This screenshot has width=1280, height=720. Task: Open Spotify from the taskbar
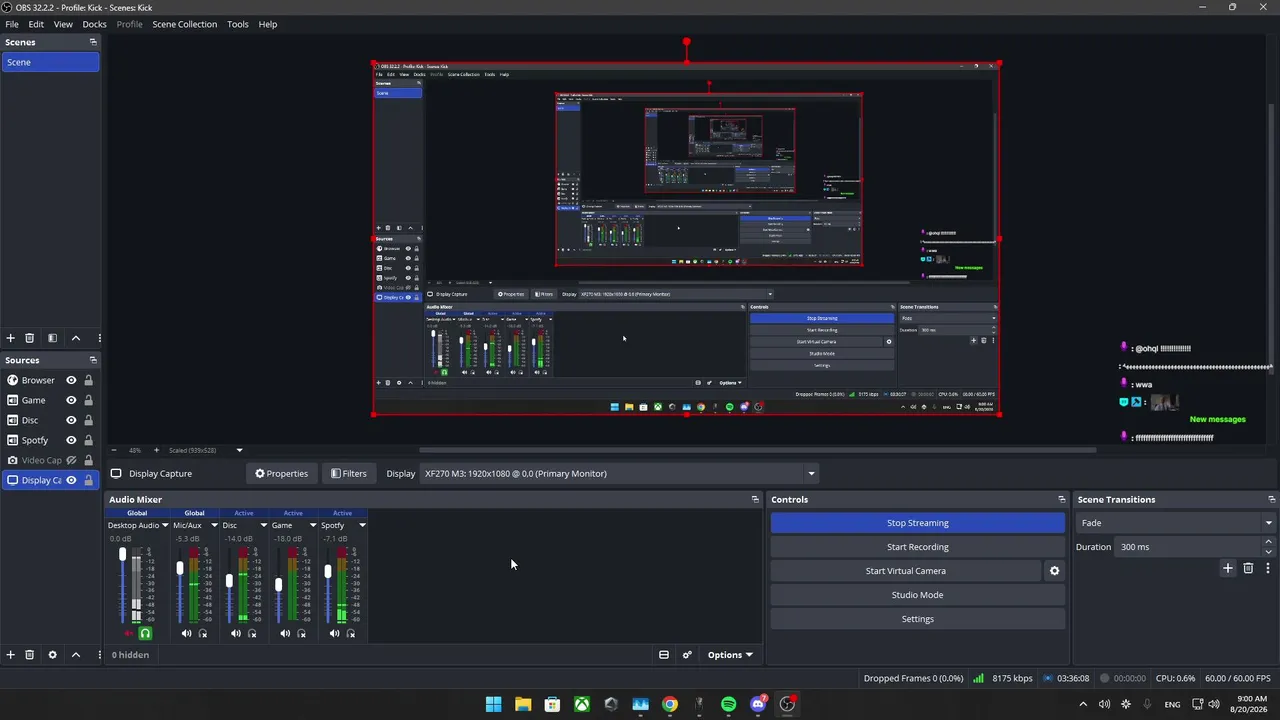[x=728, y=704]
